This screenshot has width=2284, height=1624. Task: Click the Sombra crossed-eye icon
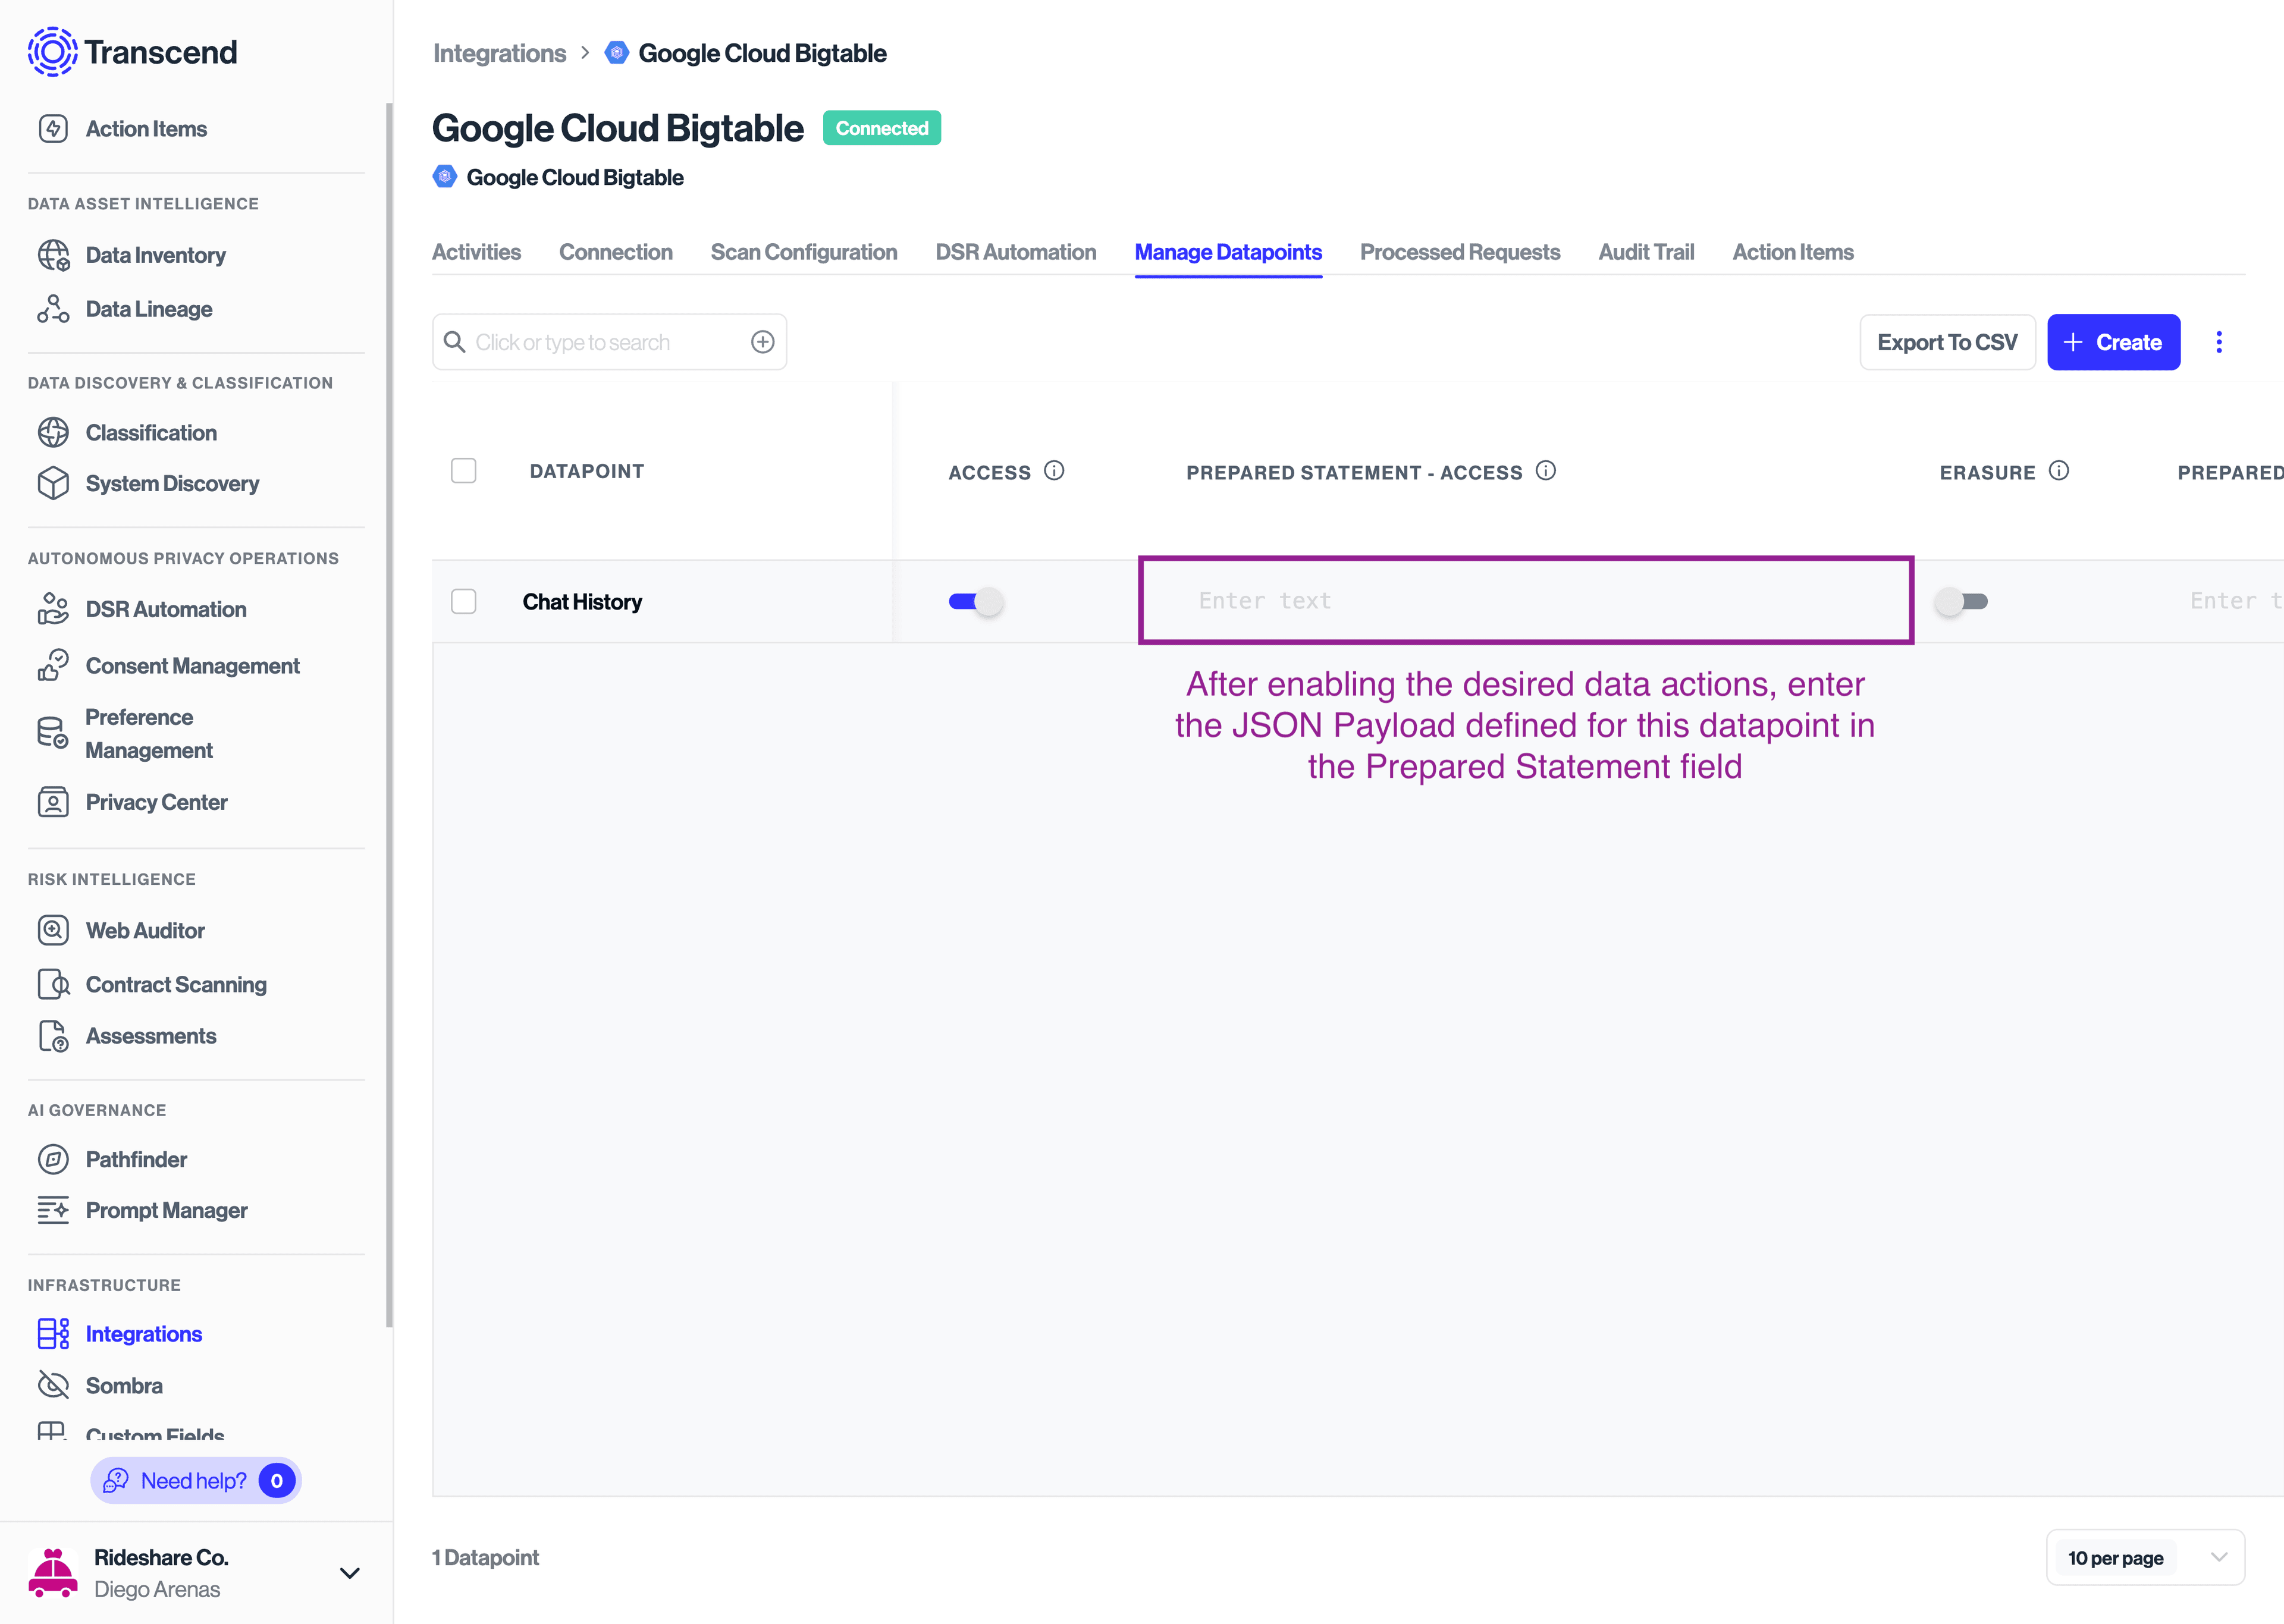point(53,1385)
